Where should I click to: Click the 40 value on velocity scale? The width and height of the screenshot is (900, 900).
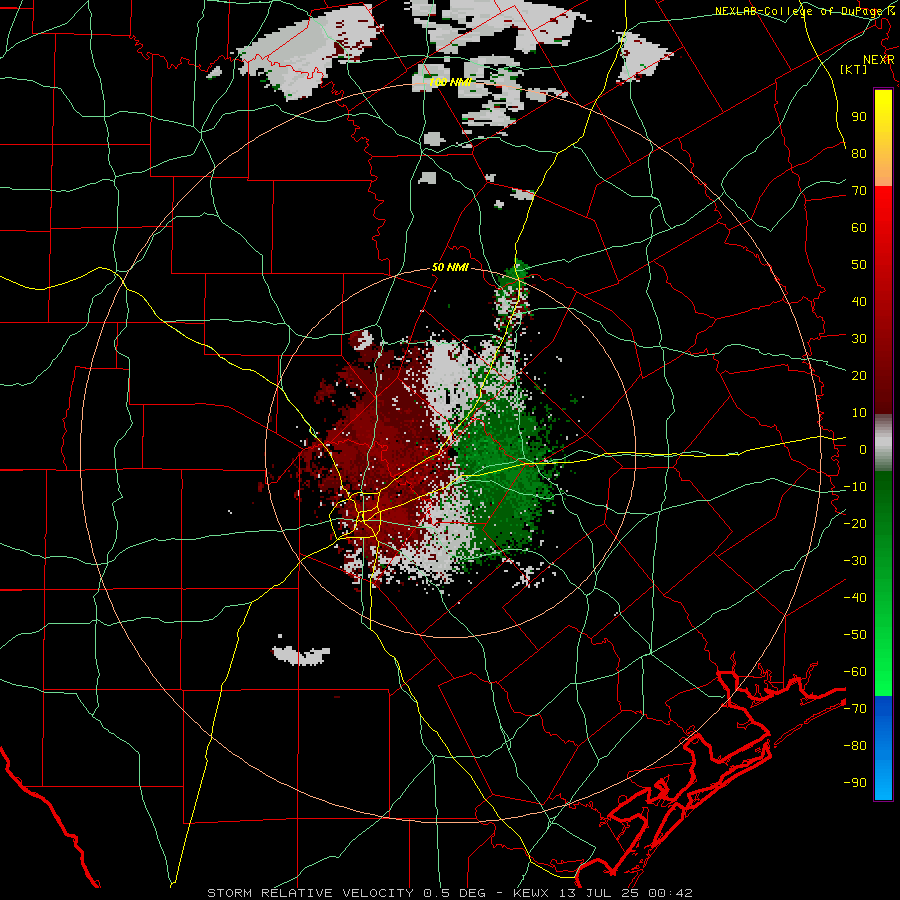click(859, 302)
